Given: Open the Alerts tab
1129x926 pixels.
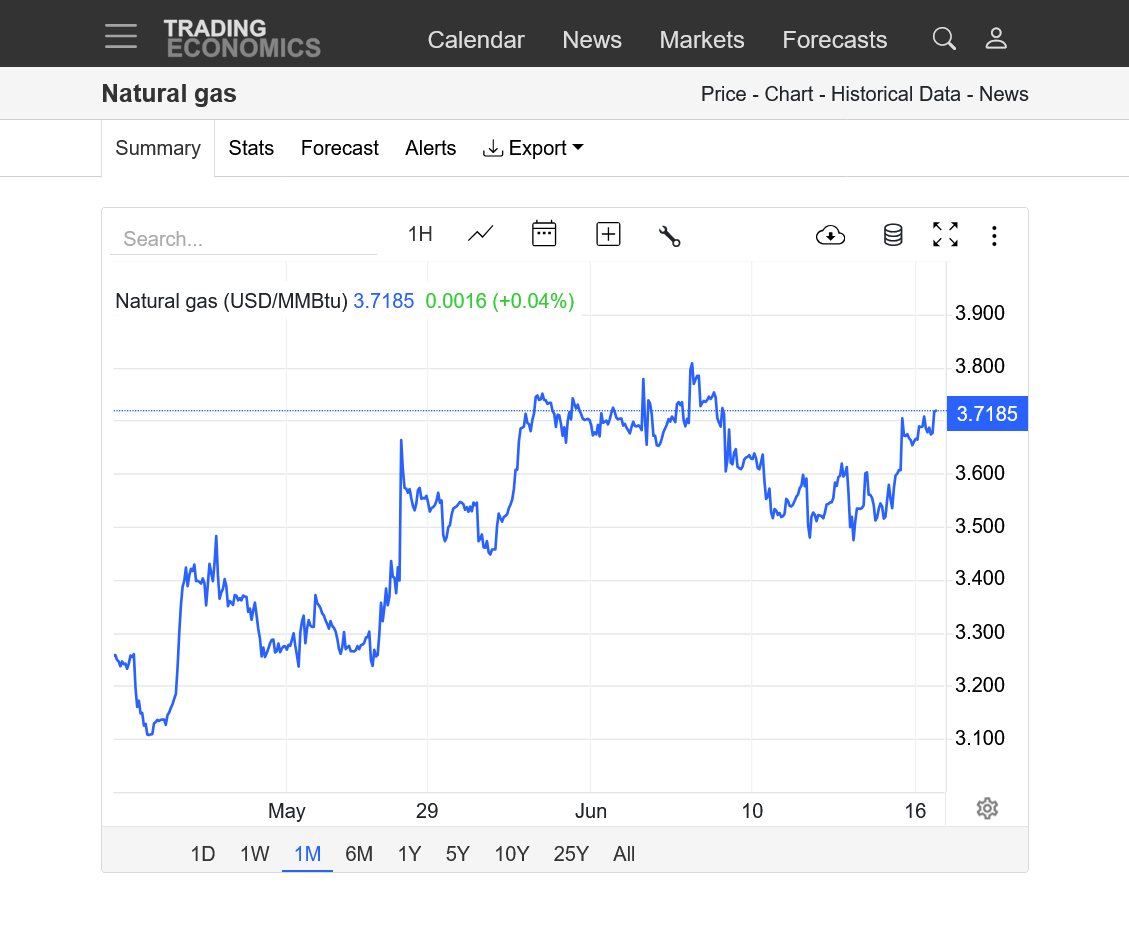Looking at the screenshot, I should click(x=431, y=148).
